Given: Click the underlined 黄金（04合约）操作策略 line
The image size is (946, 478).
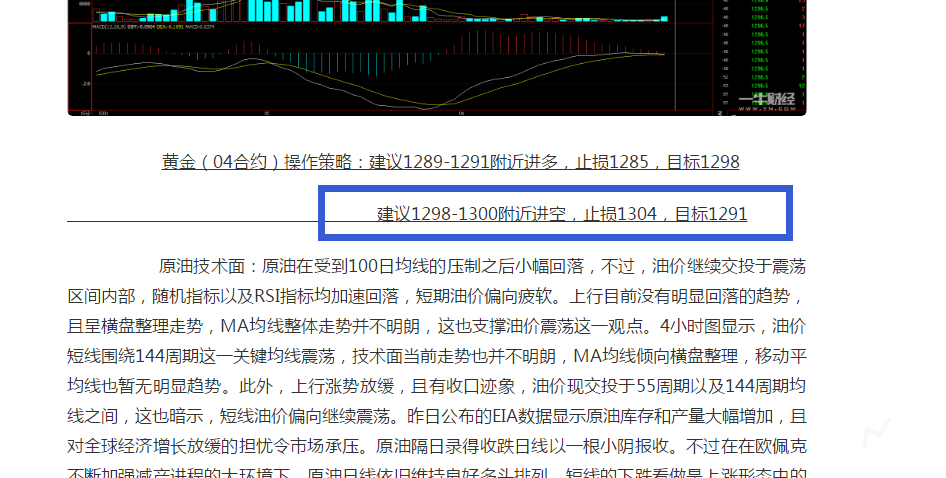Looking at the screenshot, I should pyautogui.click(x=264, y=162).
